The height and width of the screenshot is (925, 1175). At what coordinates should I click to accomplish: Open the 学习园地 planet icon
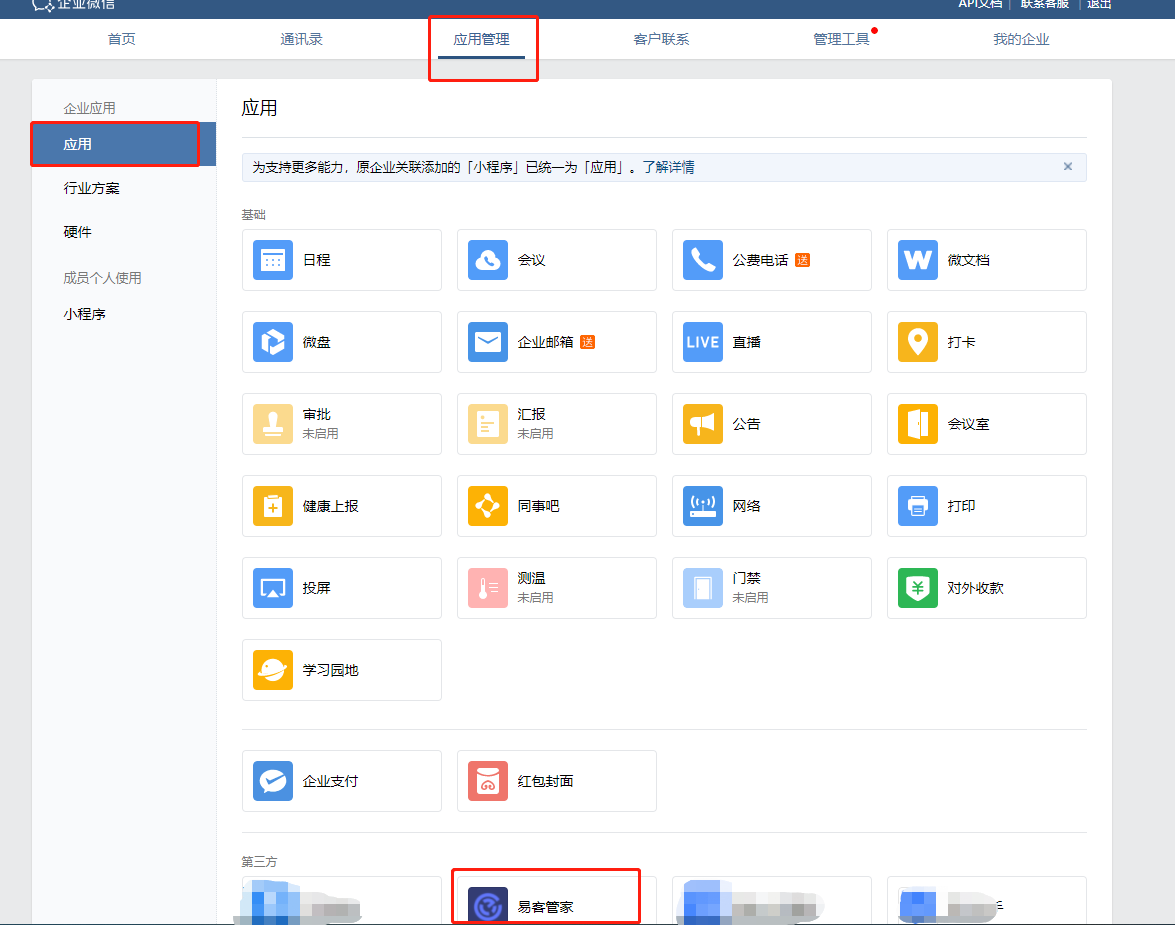tap(273, 669)
